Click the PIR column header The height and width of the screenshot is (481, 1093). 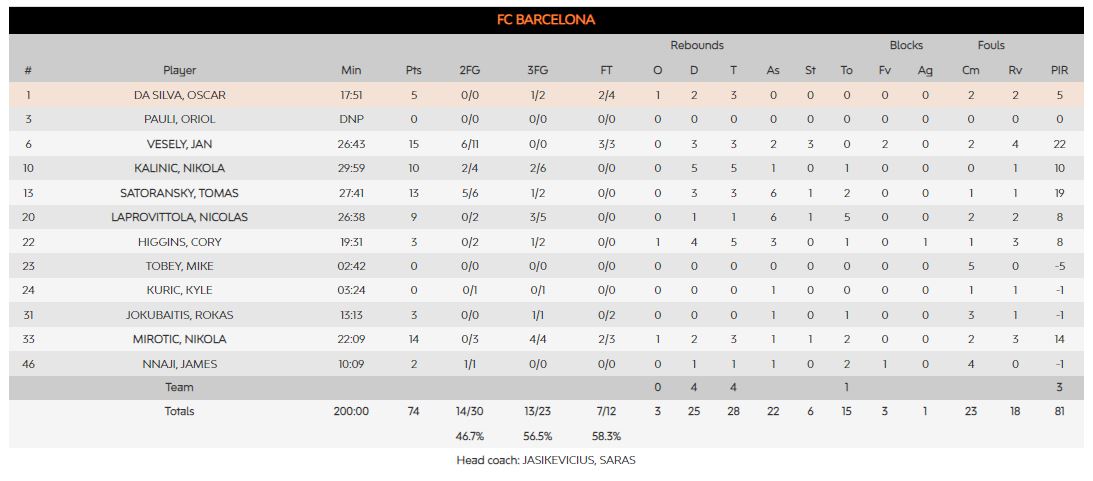1059,70
